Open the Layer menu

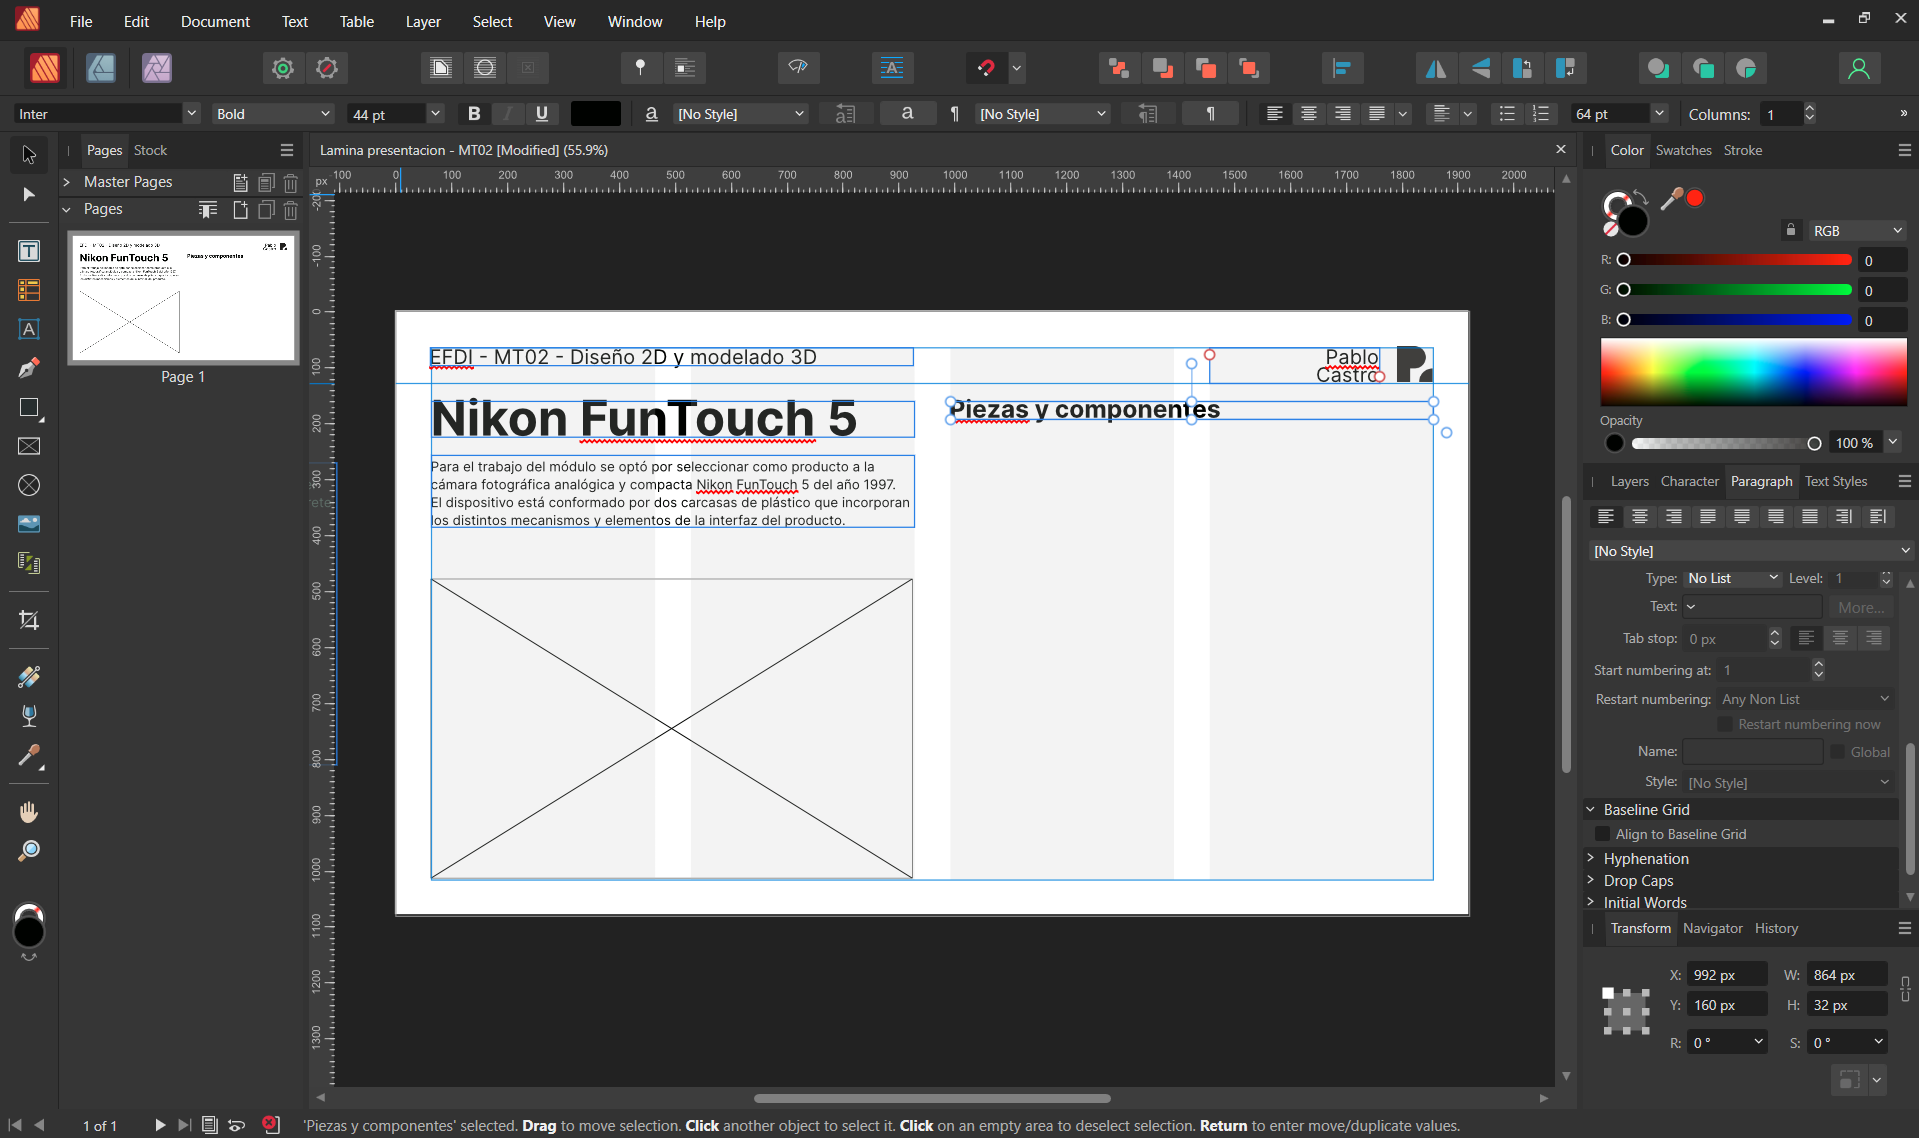click(x=423, y=21)
